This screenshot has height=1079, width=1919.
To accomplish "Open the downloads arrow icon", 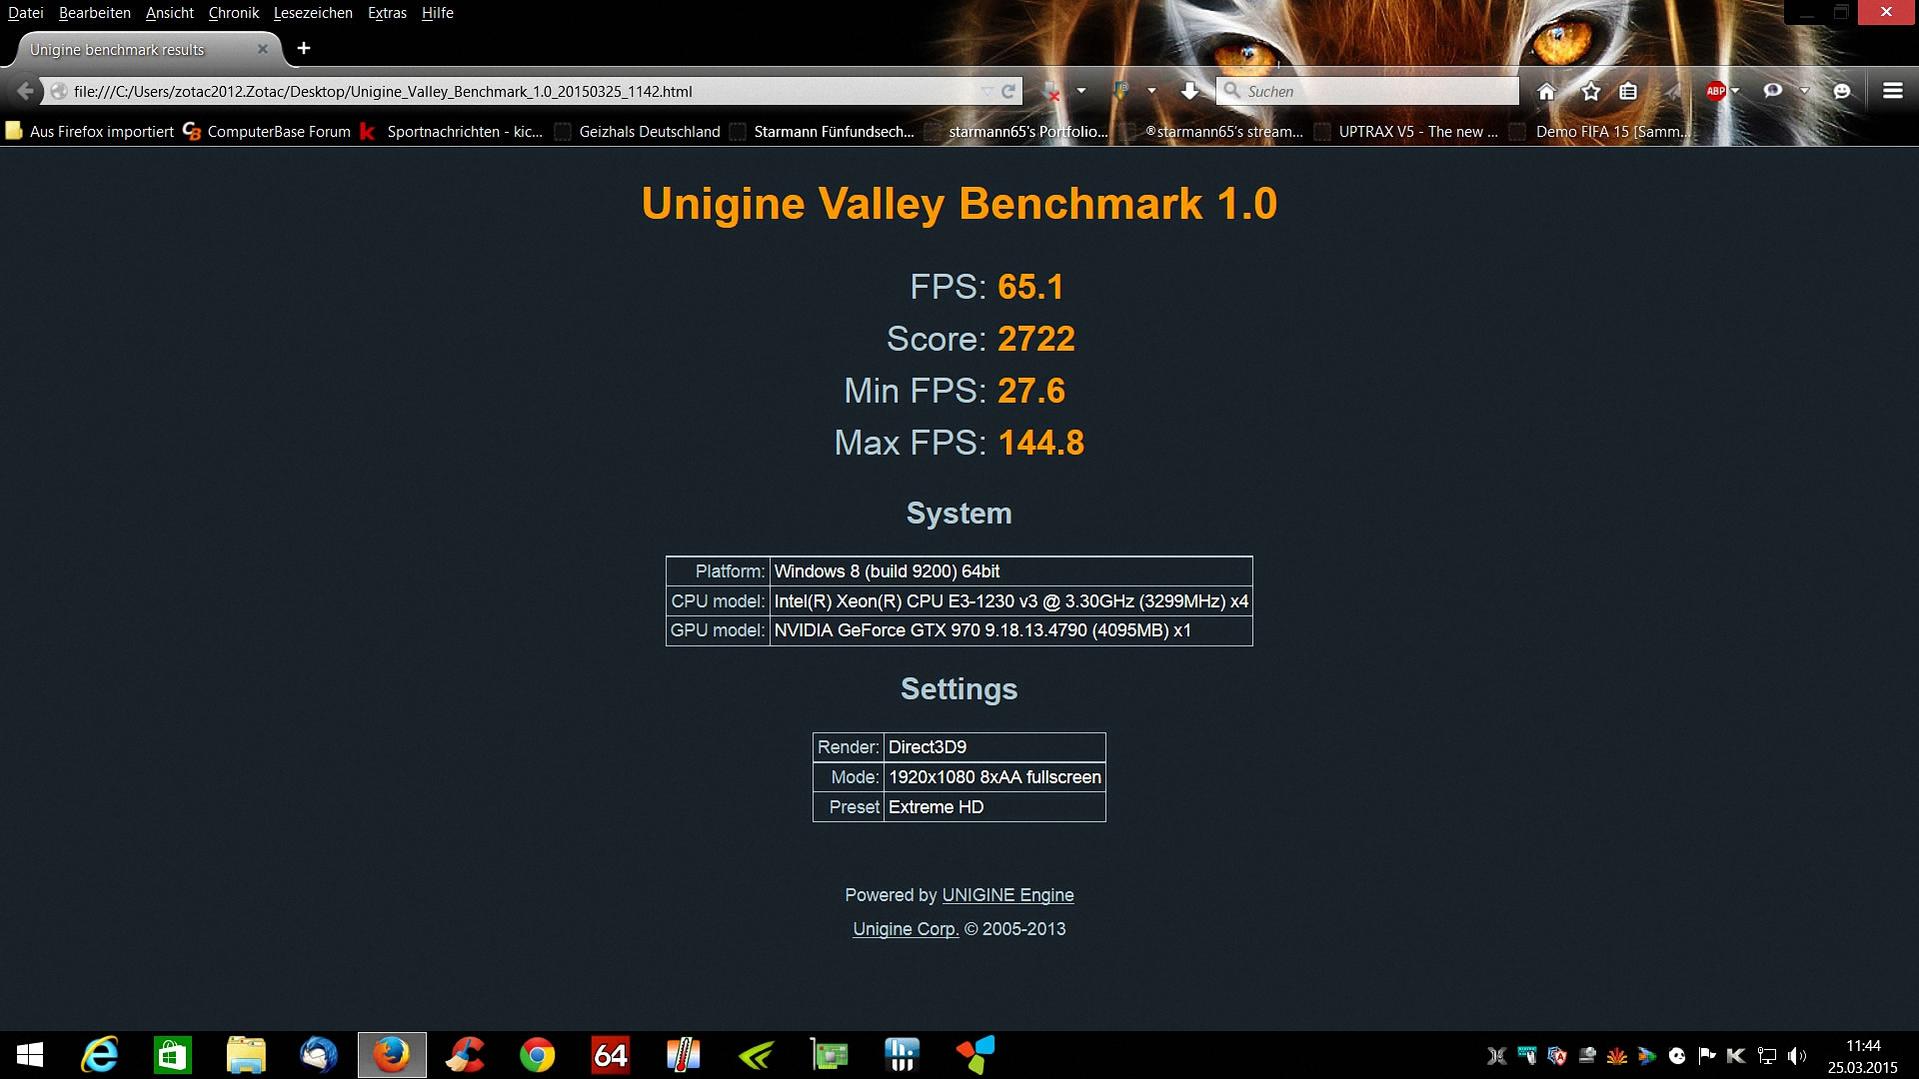I will tap(1189, 91).
